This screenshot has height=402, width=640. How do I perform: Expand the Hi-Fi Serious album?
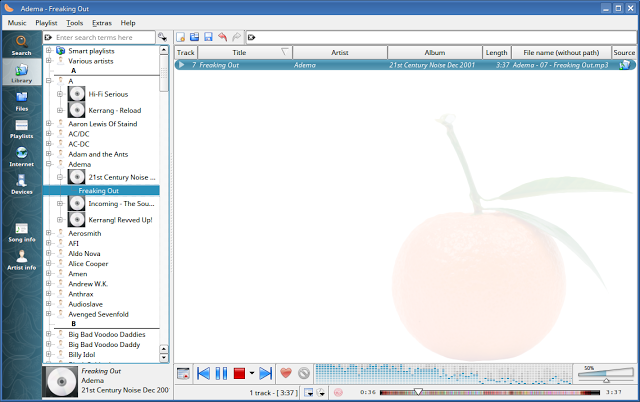[60, 94]
